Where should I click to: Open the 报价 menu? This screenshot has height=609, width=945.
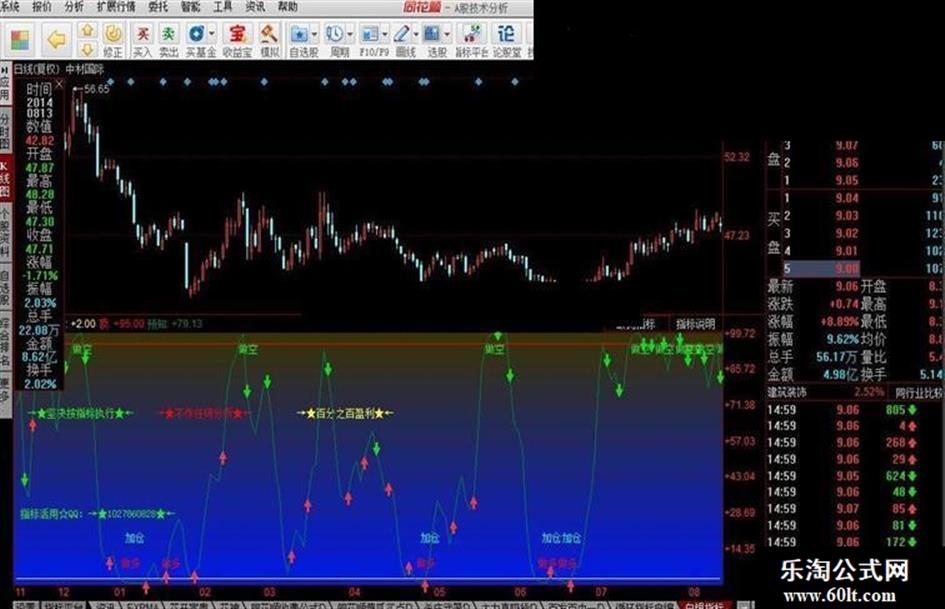click(x=42, y=7)
